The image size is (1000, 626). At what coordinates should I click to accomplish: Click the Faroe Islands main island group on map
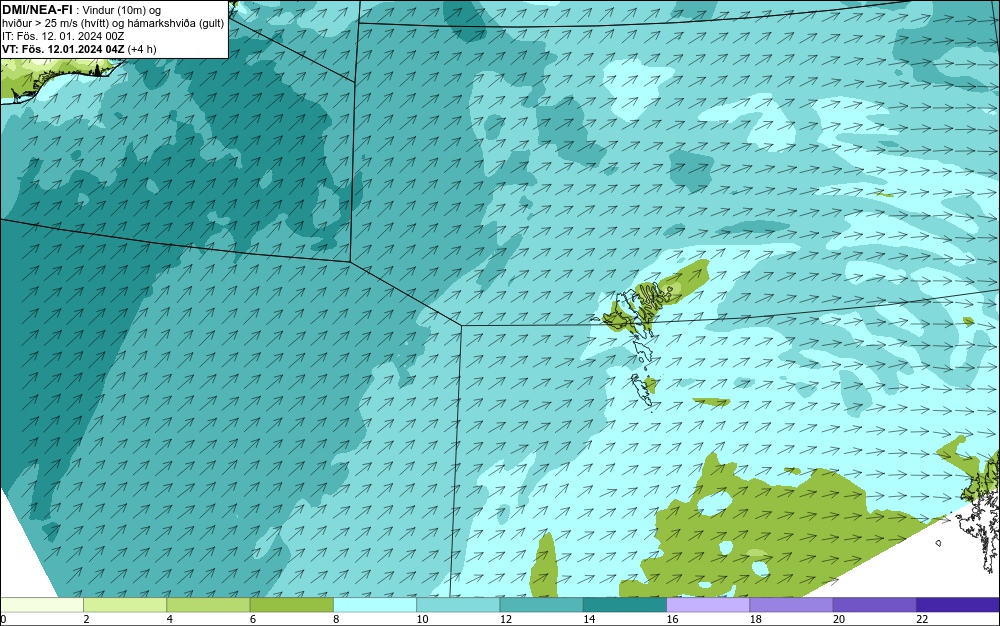click(x=638, y=308)
